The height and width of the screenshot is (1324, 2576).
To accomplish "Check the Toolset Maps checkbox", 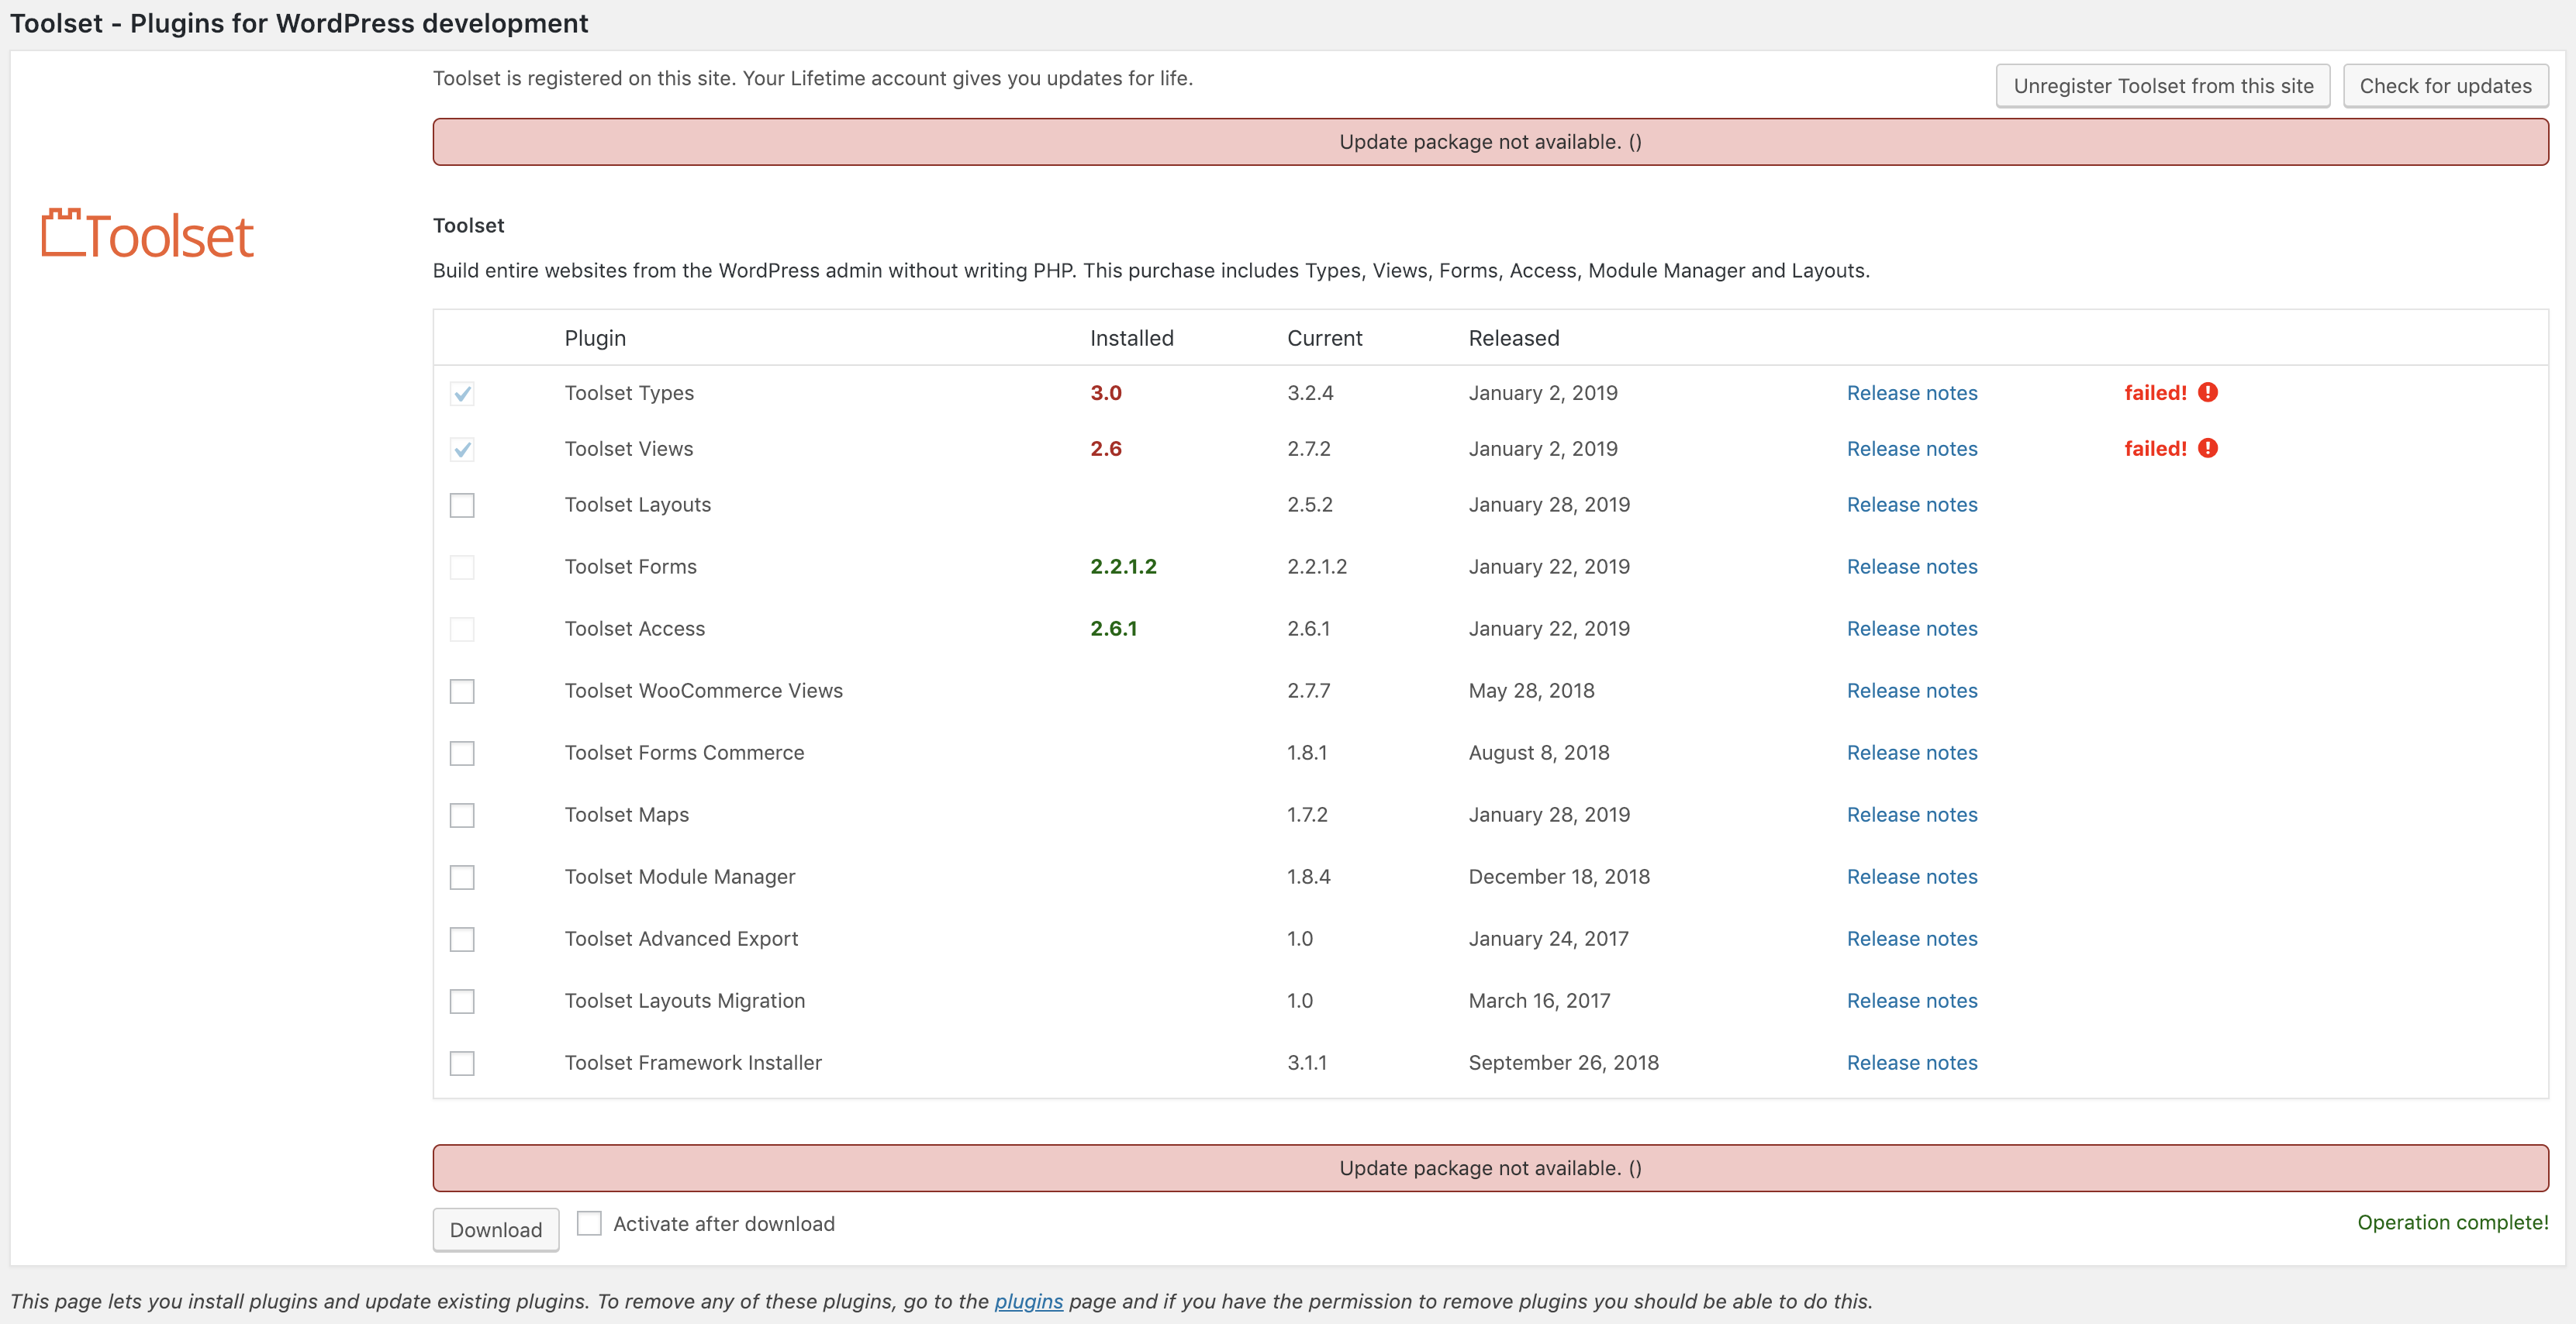I will [462, 815].
